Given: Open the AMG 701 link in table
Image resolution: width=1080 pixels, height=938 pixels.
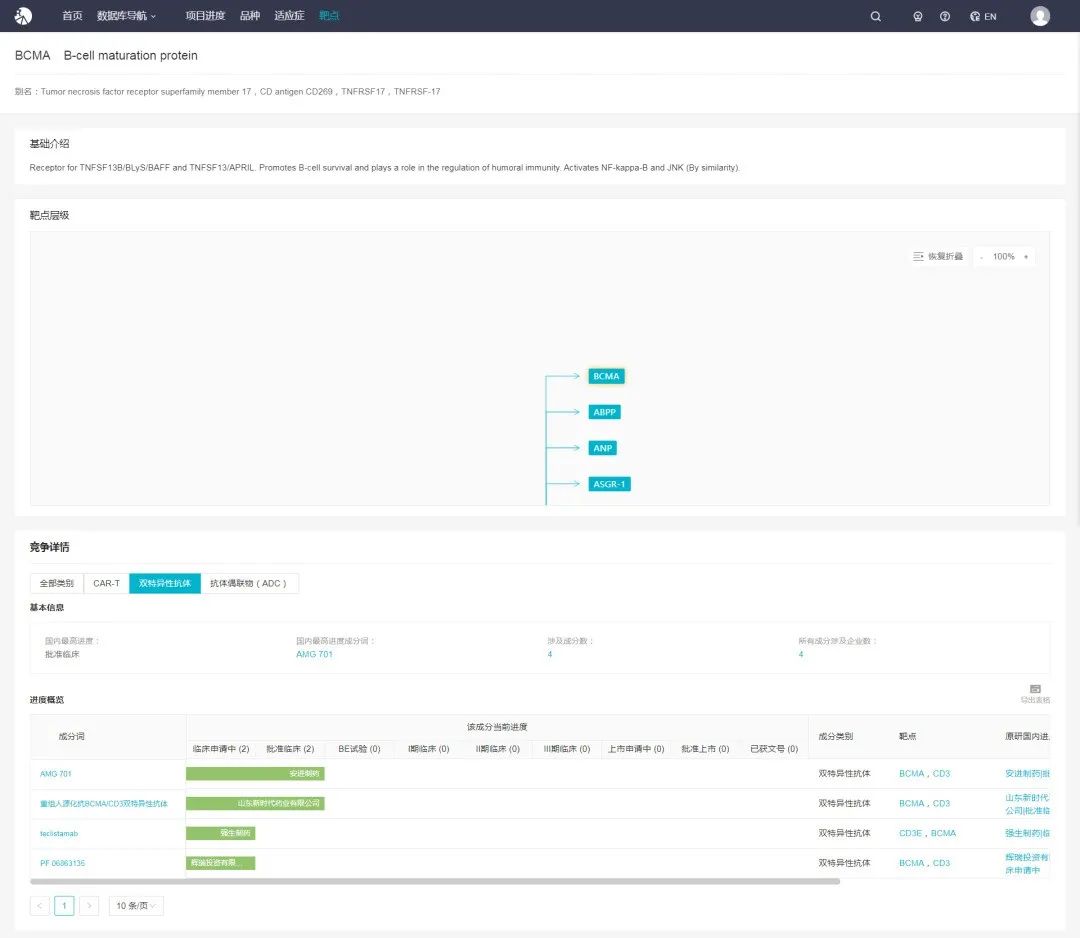Looking at the screenshot, I should coord(56,774).
